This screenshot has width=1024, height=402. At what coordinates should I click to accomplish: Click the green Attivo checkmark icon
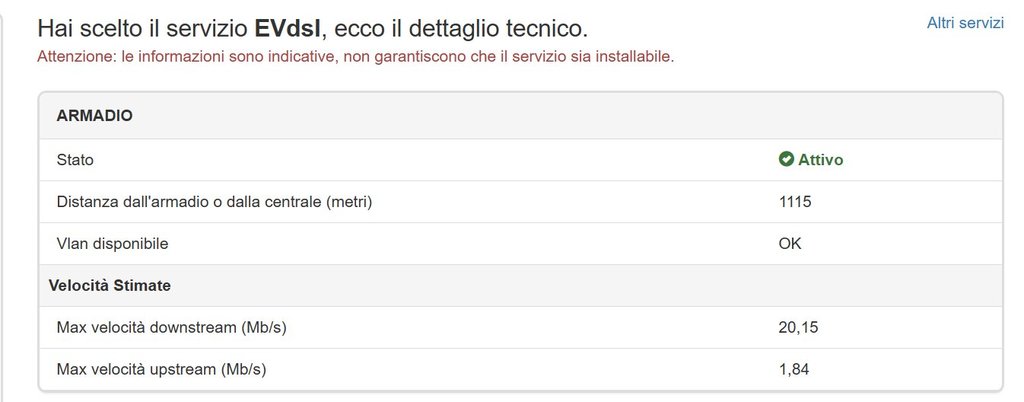point(786,159)
